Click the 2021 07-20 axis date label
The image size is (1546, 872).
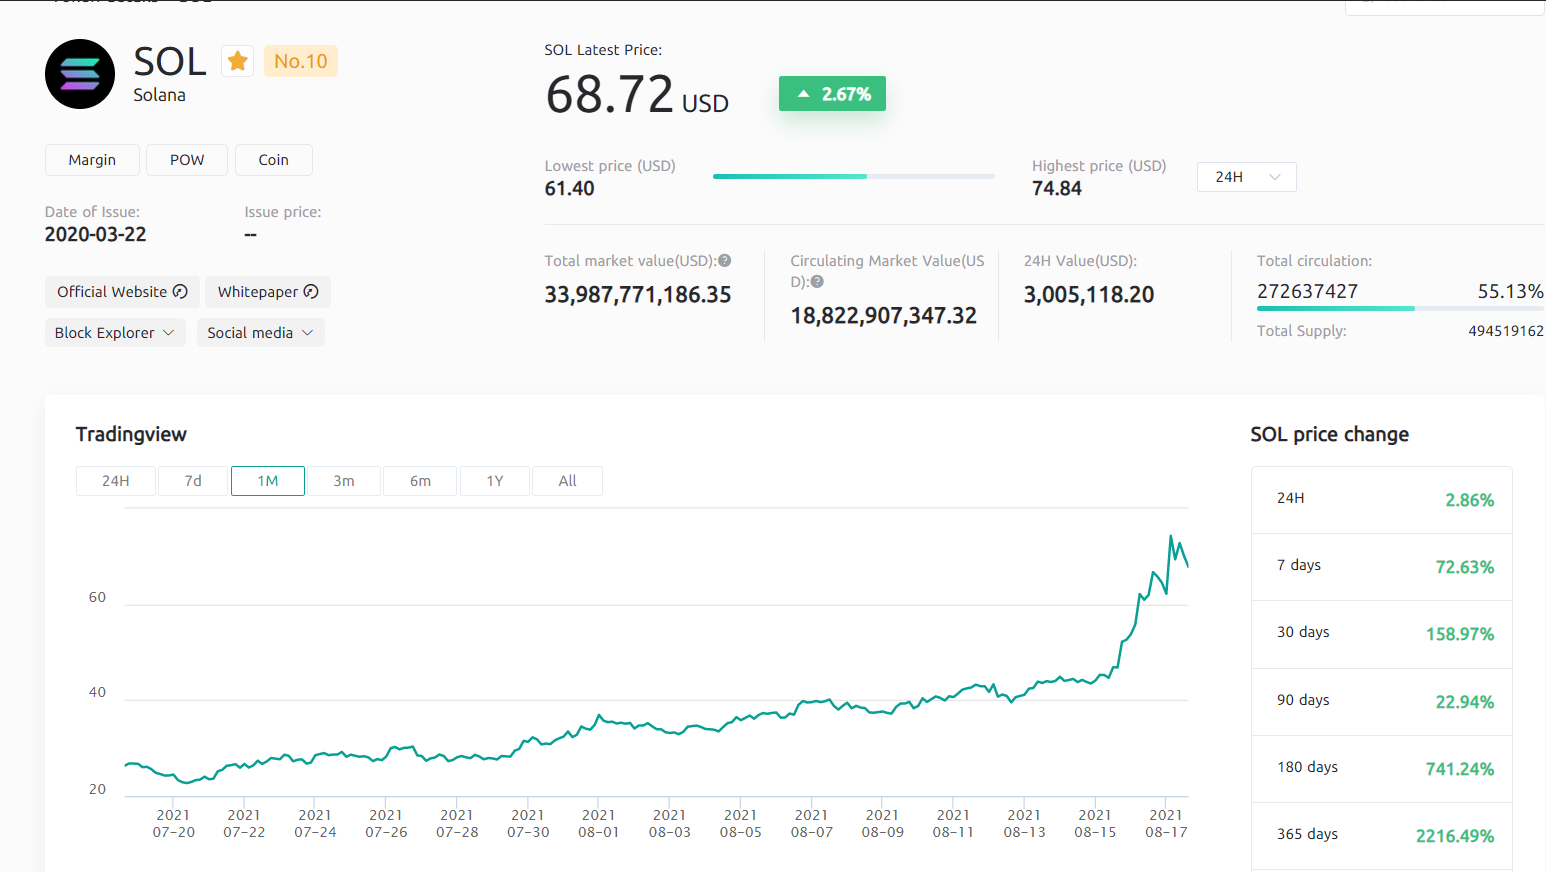pyautogui.click(x=174, y=823)
